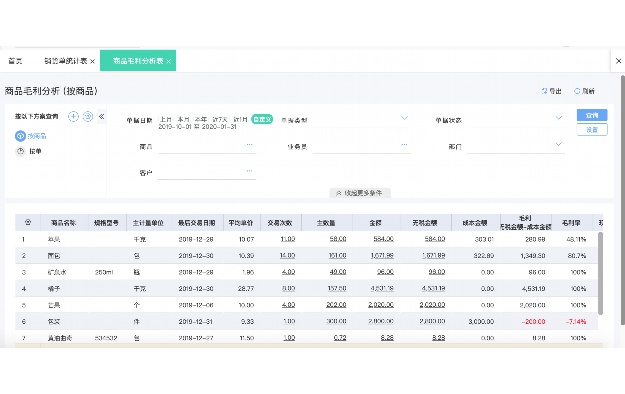
Task: Open the query scheme settings gear icon
Action: tap(88, 116)
